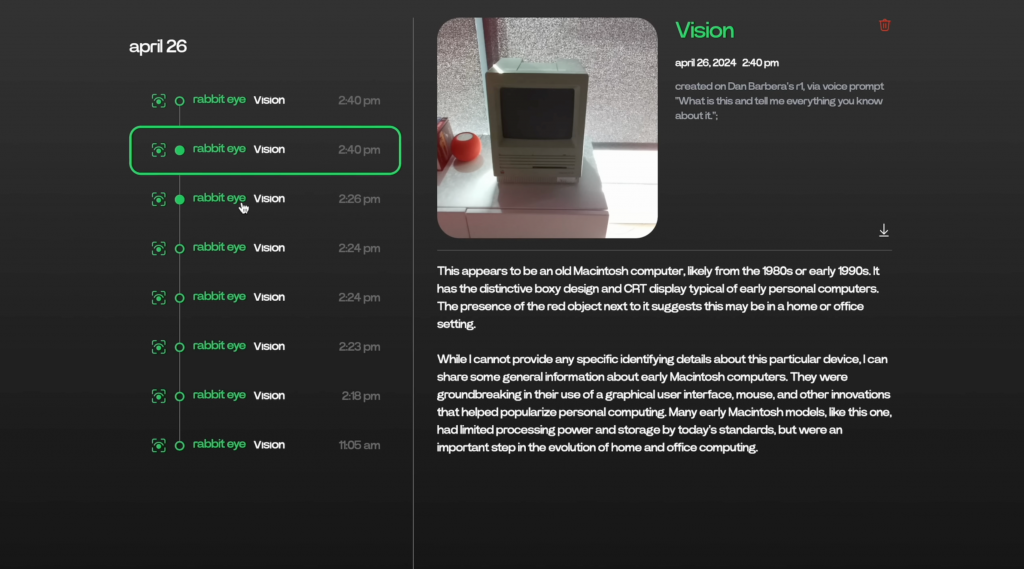Image resolution: width=1024 pixels, height=569 pixels.
Task: Click the eye icon beside the 2:26 pm entry
Action: pos(158,199)
